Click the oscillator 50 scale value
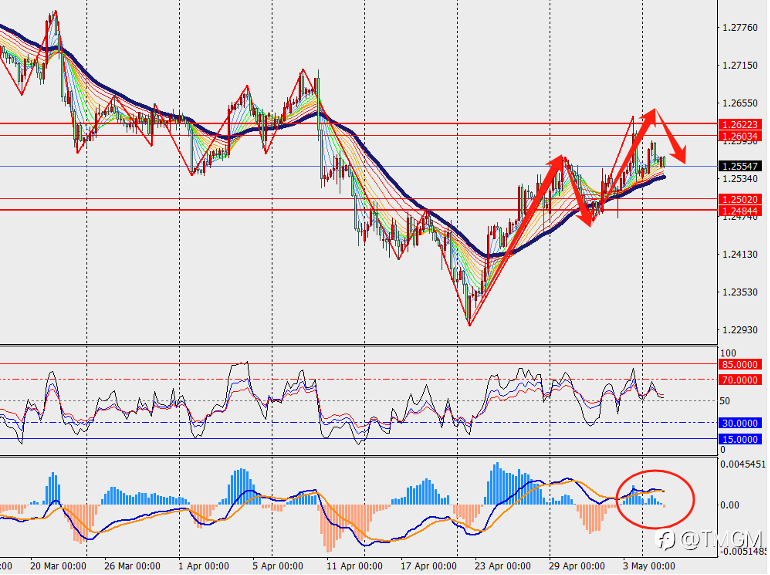 click(x=725, y=401)
